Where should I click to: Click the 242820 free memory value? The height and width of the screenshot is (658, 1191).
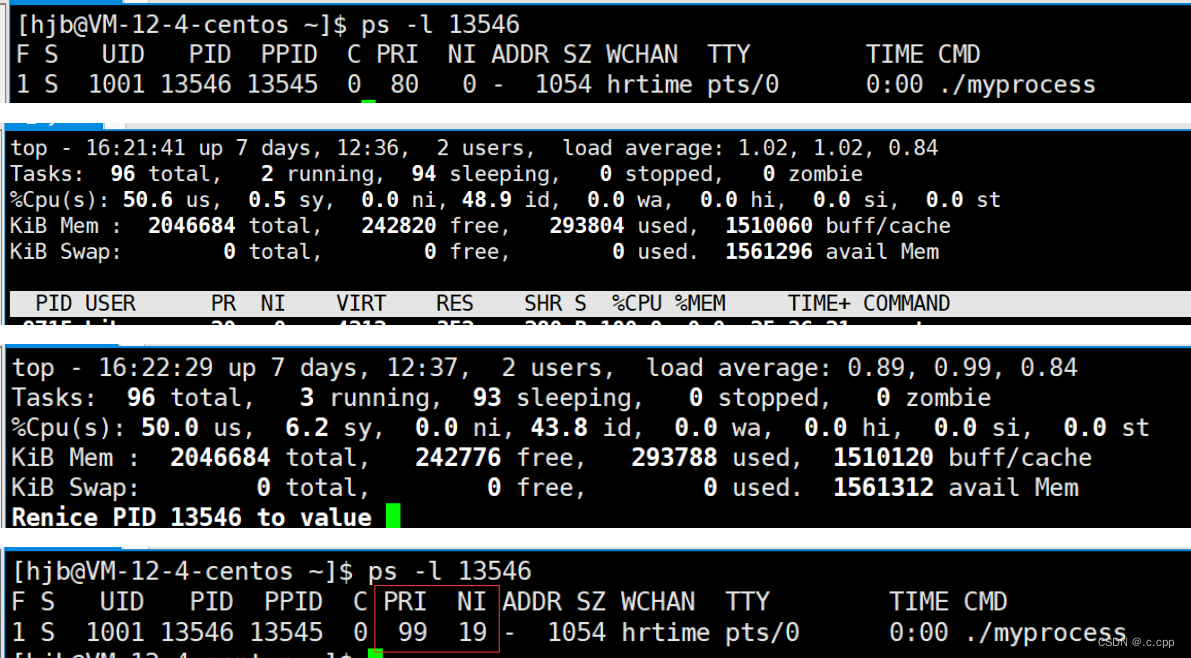[x=398, y=226]
